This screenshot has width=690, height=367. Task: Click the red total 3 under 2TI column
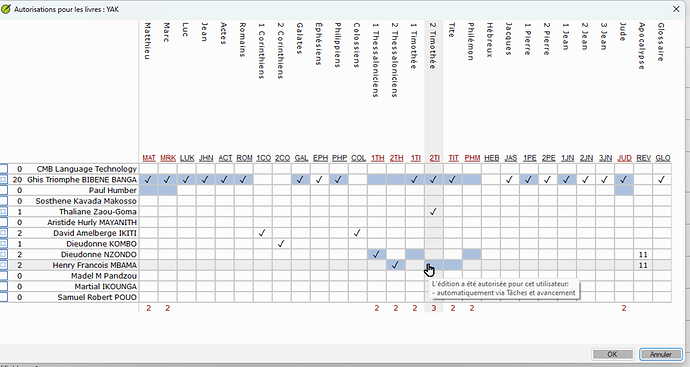click(434, 308)
